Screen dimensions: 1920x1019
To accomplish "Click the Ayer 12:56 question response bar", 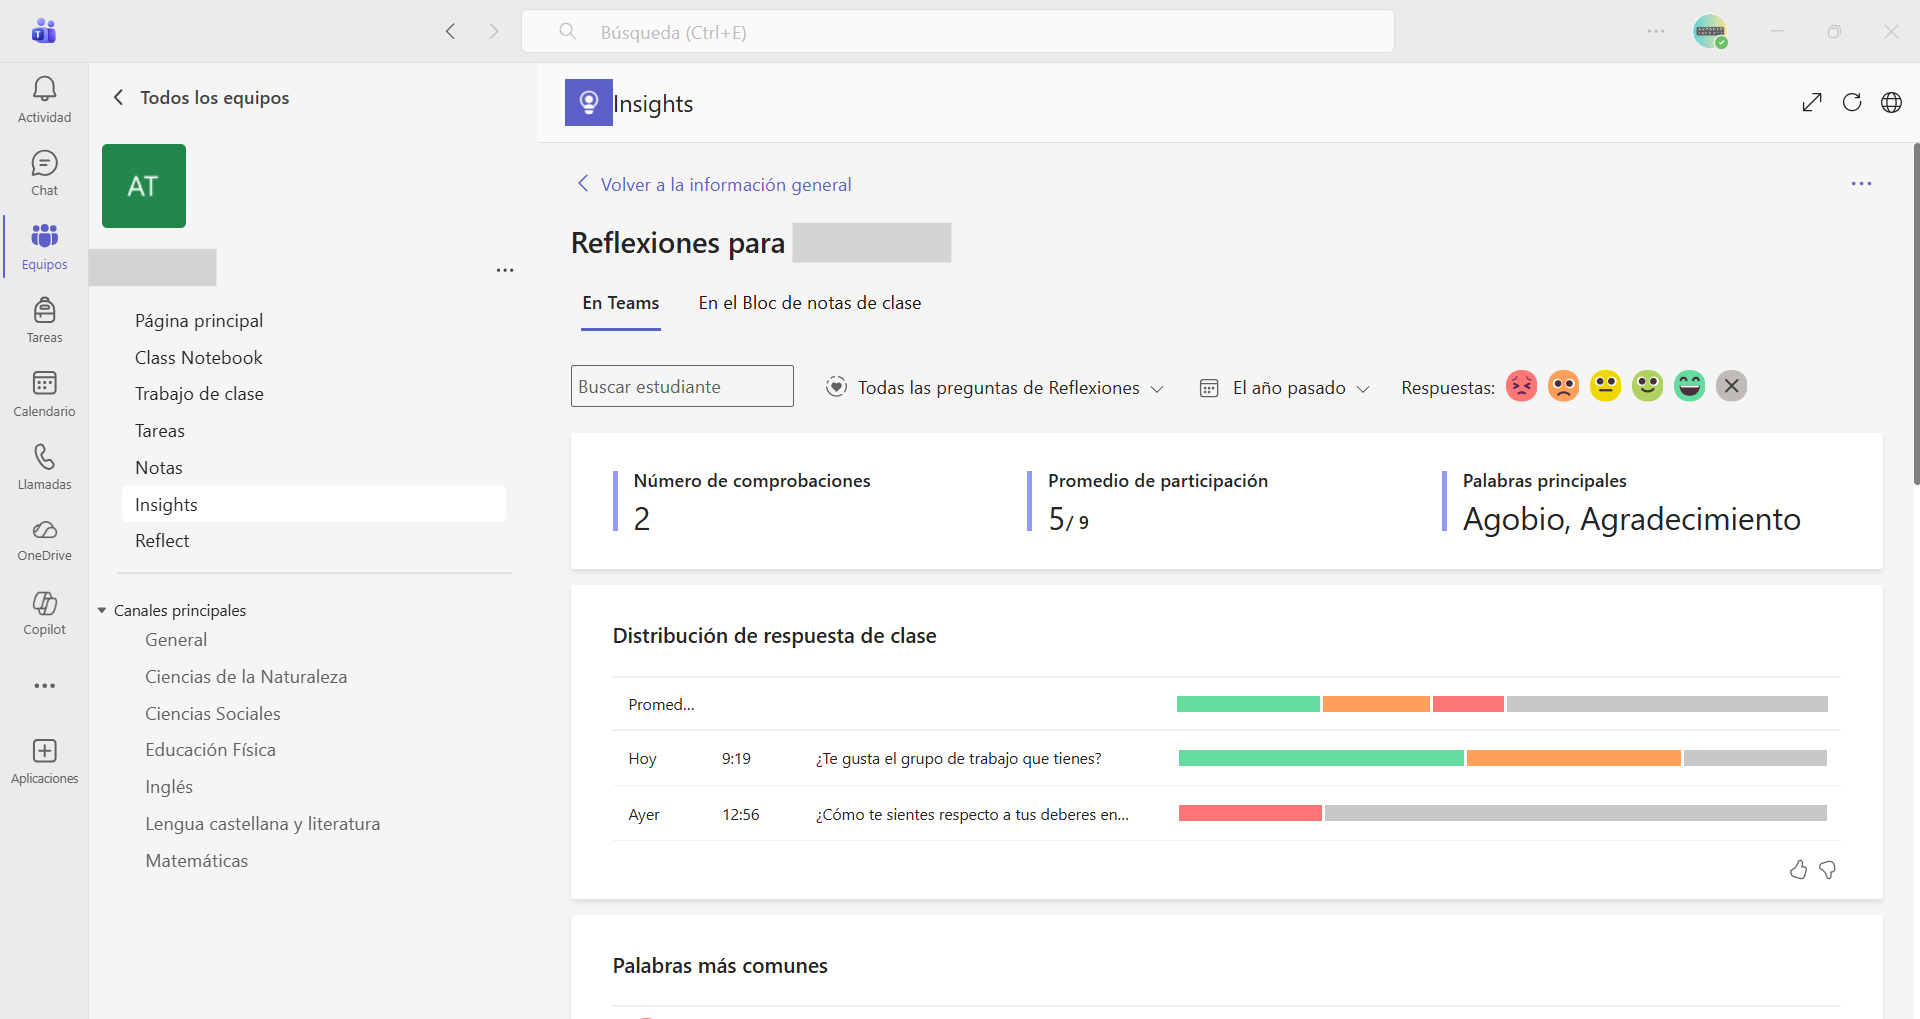I will (1502, 813).
